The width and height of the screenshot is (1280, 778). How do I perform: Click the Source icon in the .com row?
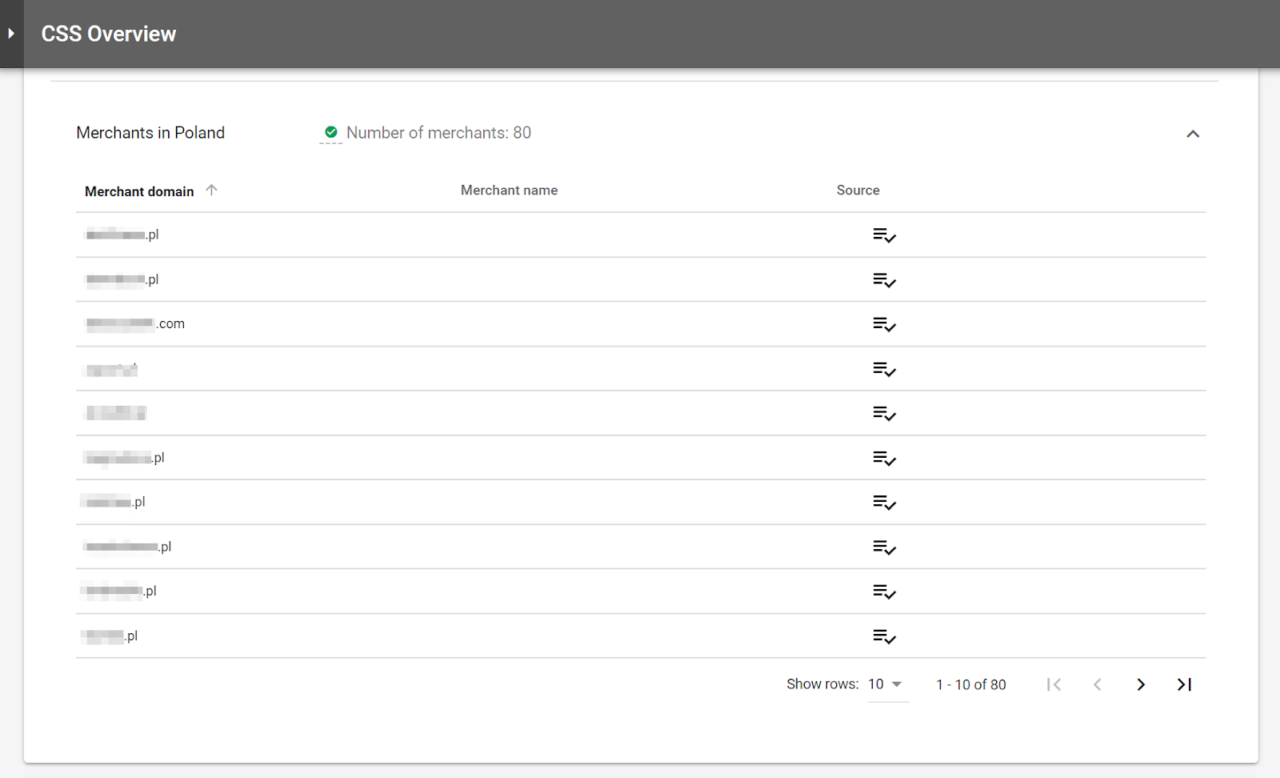[x=884, y=324]
